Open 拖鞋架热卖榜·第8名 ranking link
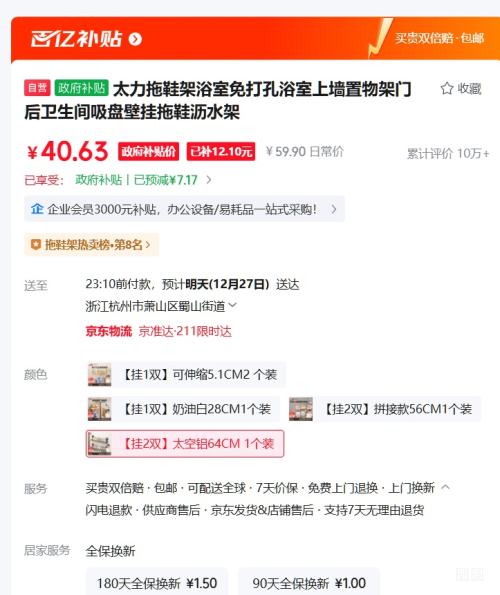 click(x=91, y=245)
